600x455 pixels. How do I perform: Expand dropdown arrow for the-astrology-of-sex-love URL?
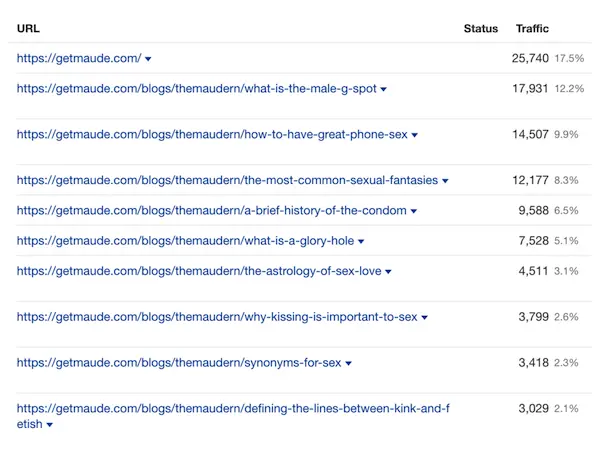tap(389, 272)
